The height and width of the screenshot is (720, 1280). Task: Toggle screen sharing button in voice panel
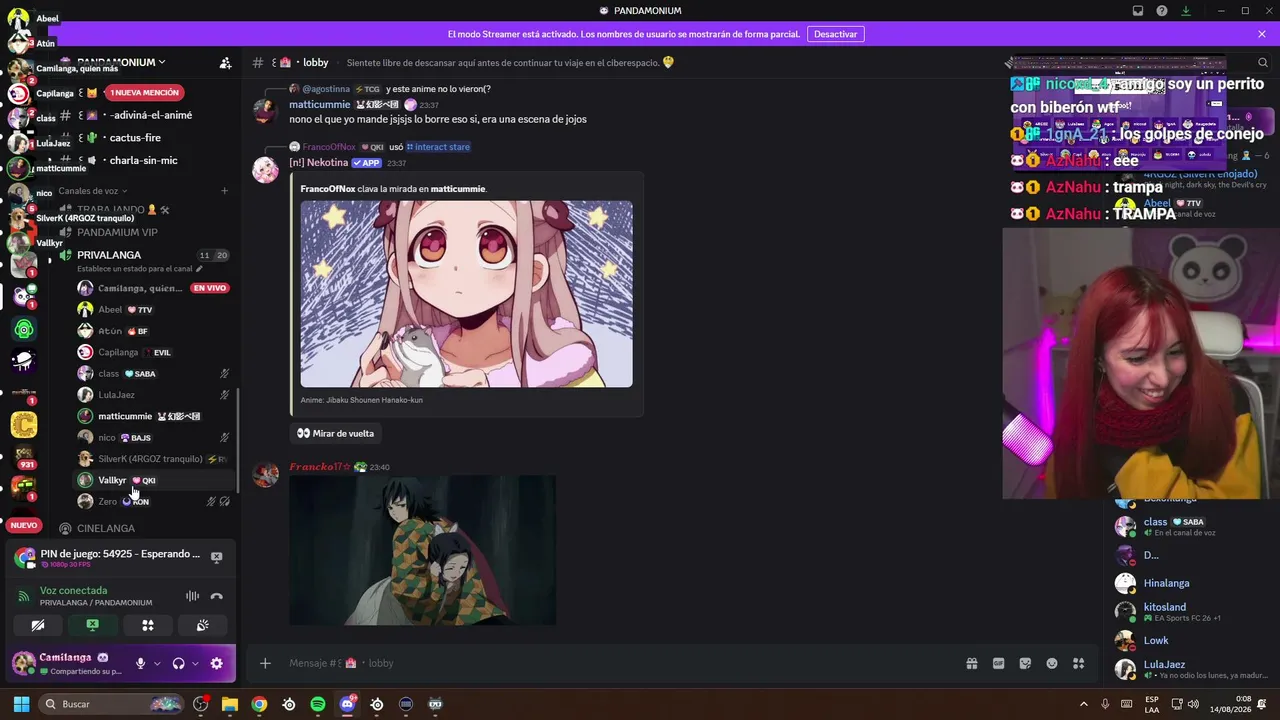(x=93, y=625)
